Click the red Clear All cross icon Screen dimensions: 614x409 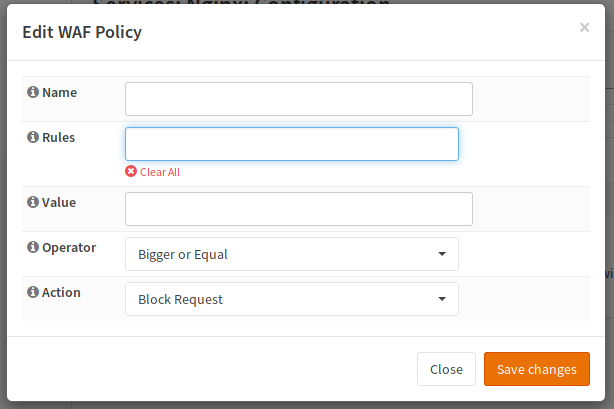[131, 172]
